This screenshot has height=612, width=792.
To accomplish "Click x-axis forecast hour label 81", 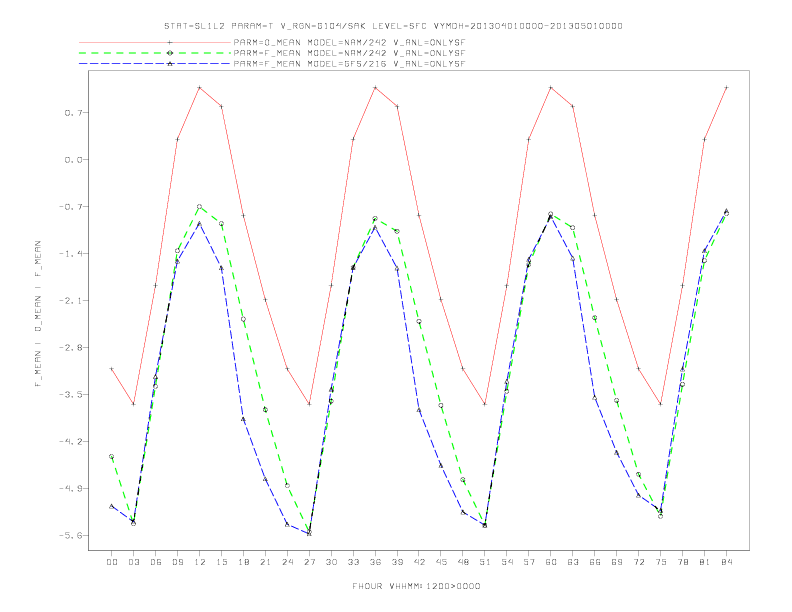I will tap(705, 562).
